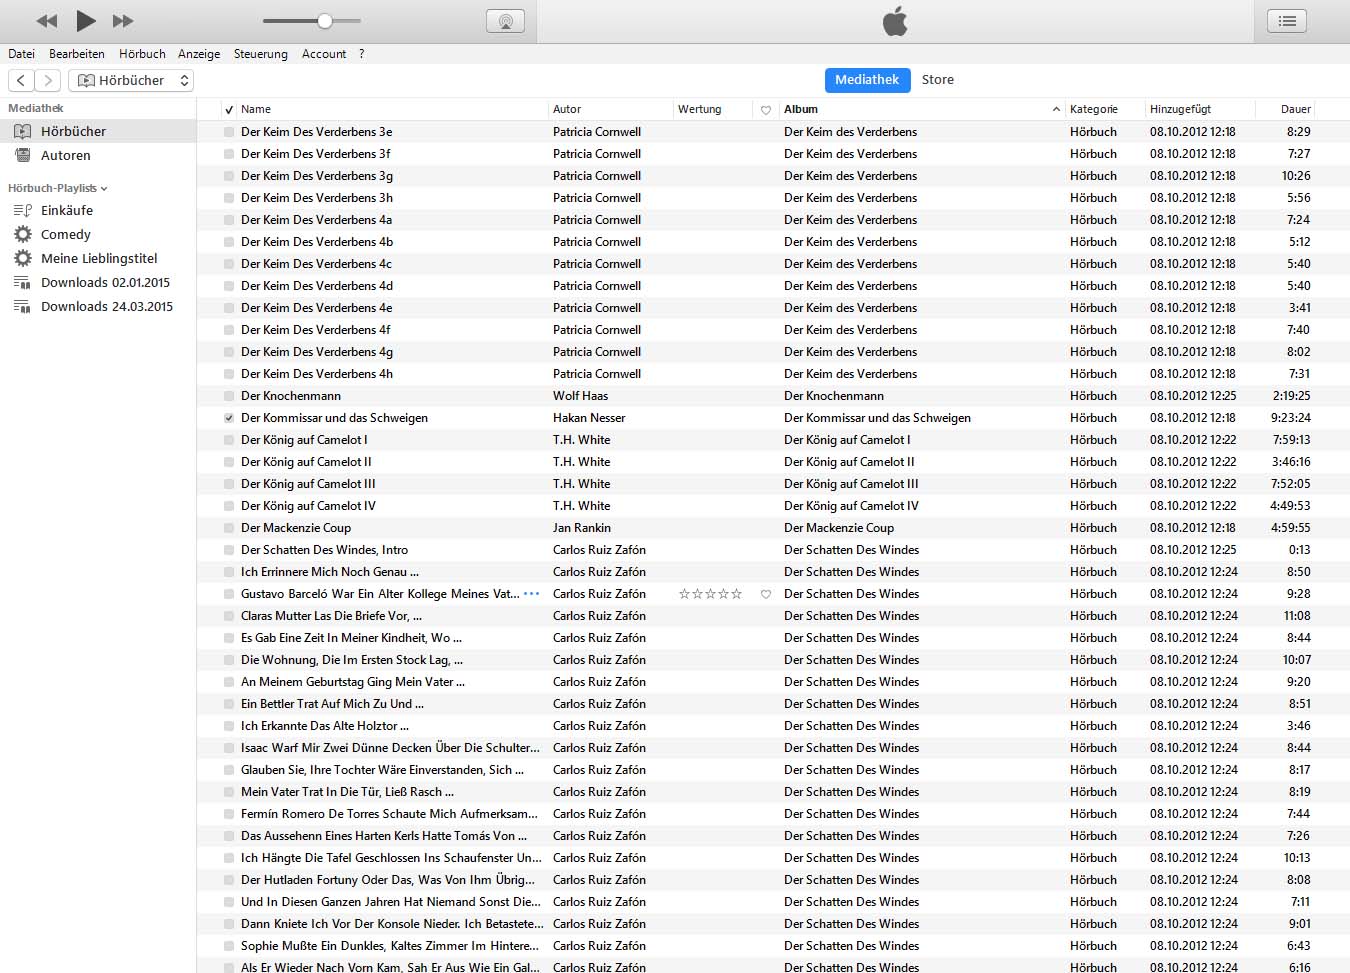Click duration 2:19:25 of Der Knochenmann
This screenshot has width=1350, height=973.
[1291, 396]
